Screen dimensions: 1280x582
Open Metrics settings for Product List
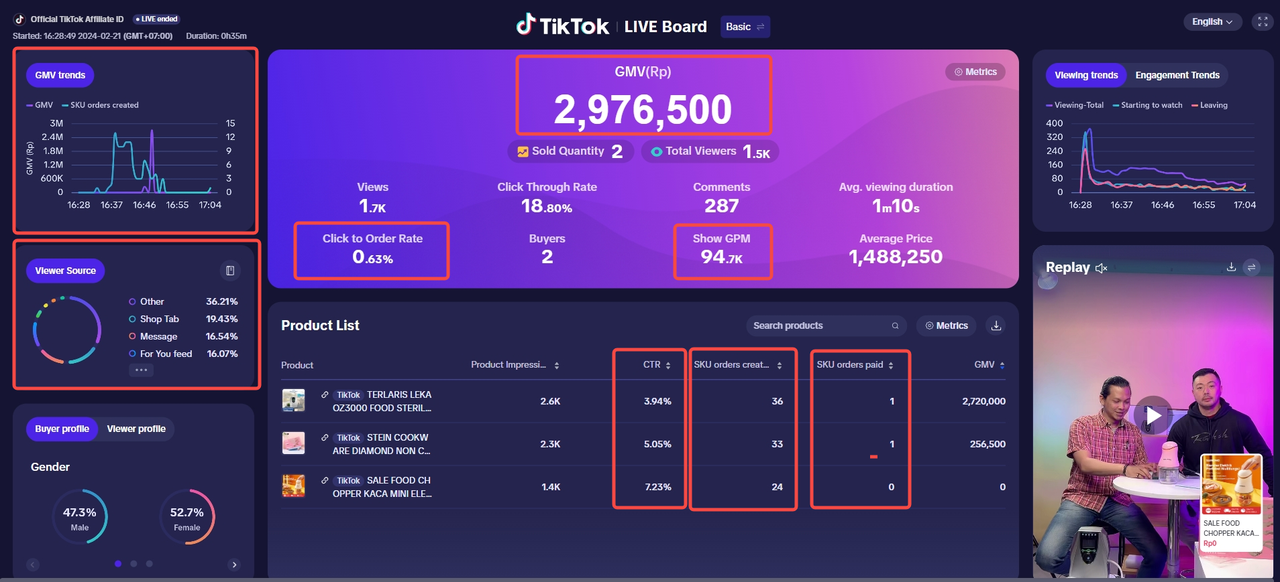tap(946, 325)
